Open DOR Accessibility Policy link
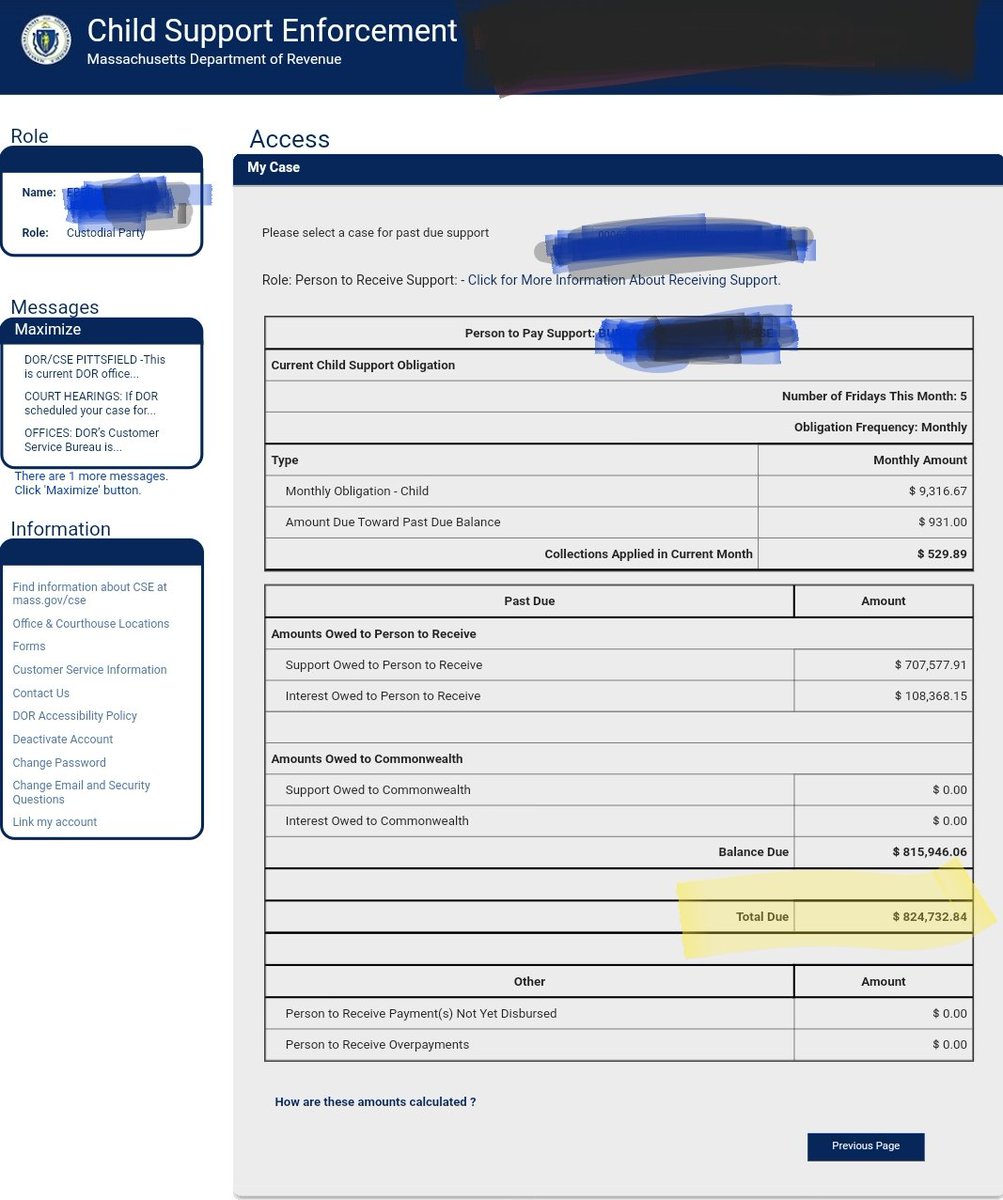The width and height of the screenshot is (1003, 1200). pos(75,716)
